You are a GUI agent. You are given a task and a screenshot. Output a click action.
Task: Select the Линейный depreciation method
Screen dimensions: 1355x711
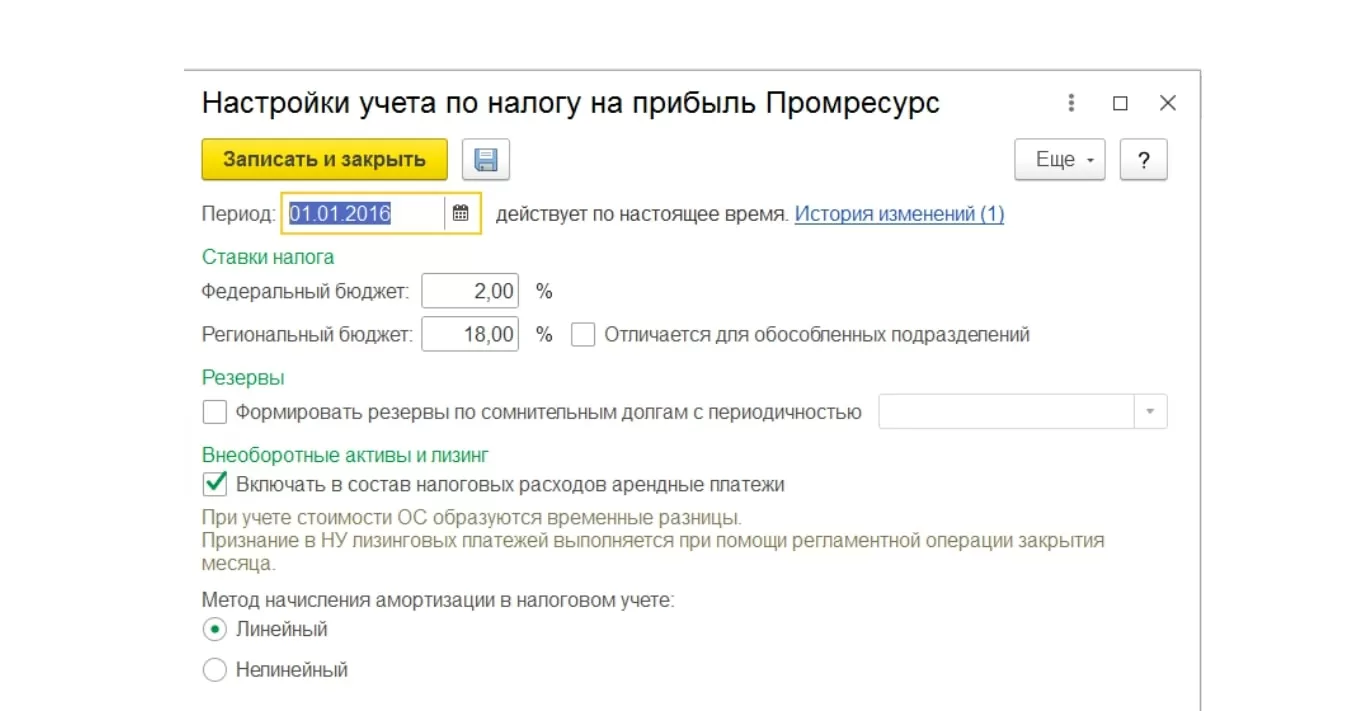click(x=215, y=630)
